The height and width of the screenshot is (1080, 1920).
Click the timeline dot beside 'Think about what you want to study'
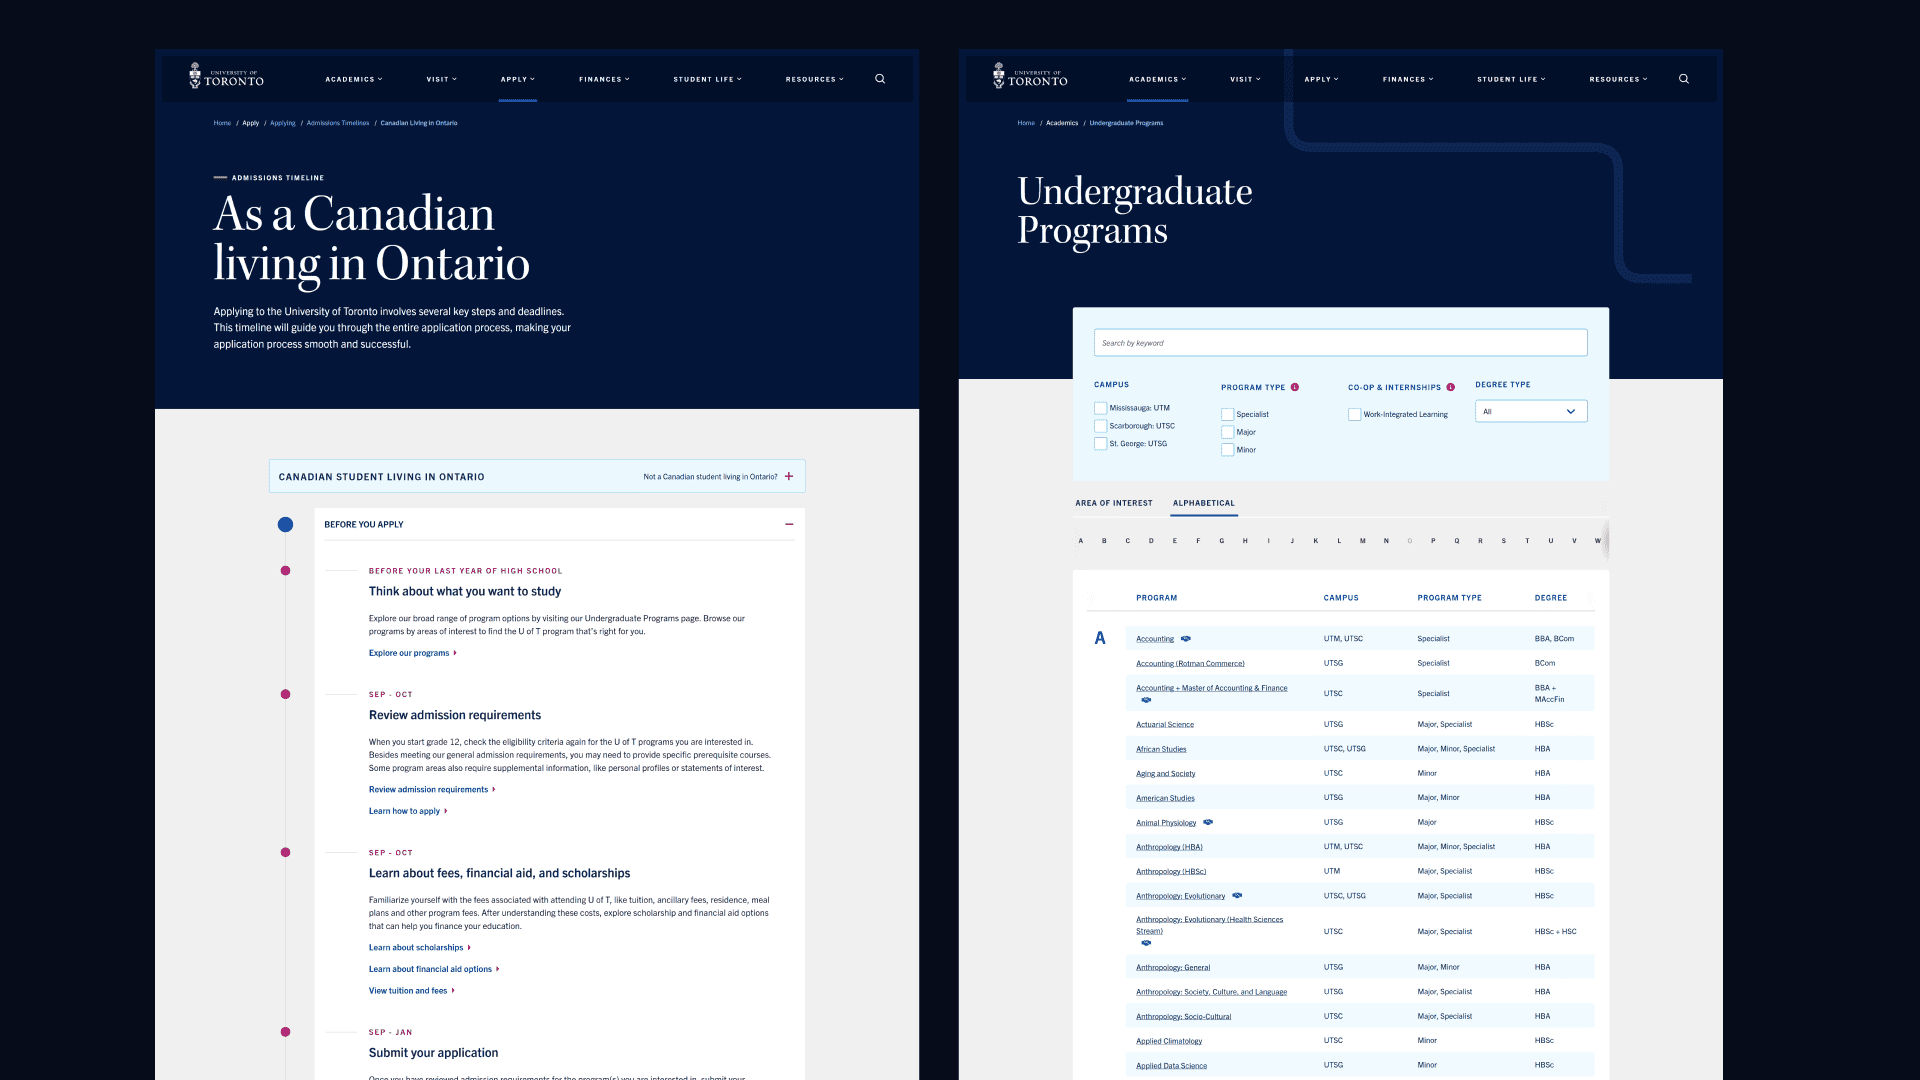click(285, 571)
